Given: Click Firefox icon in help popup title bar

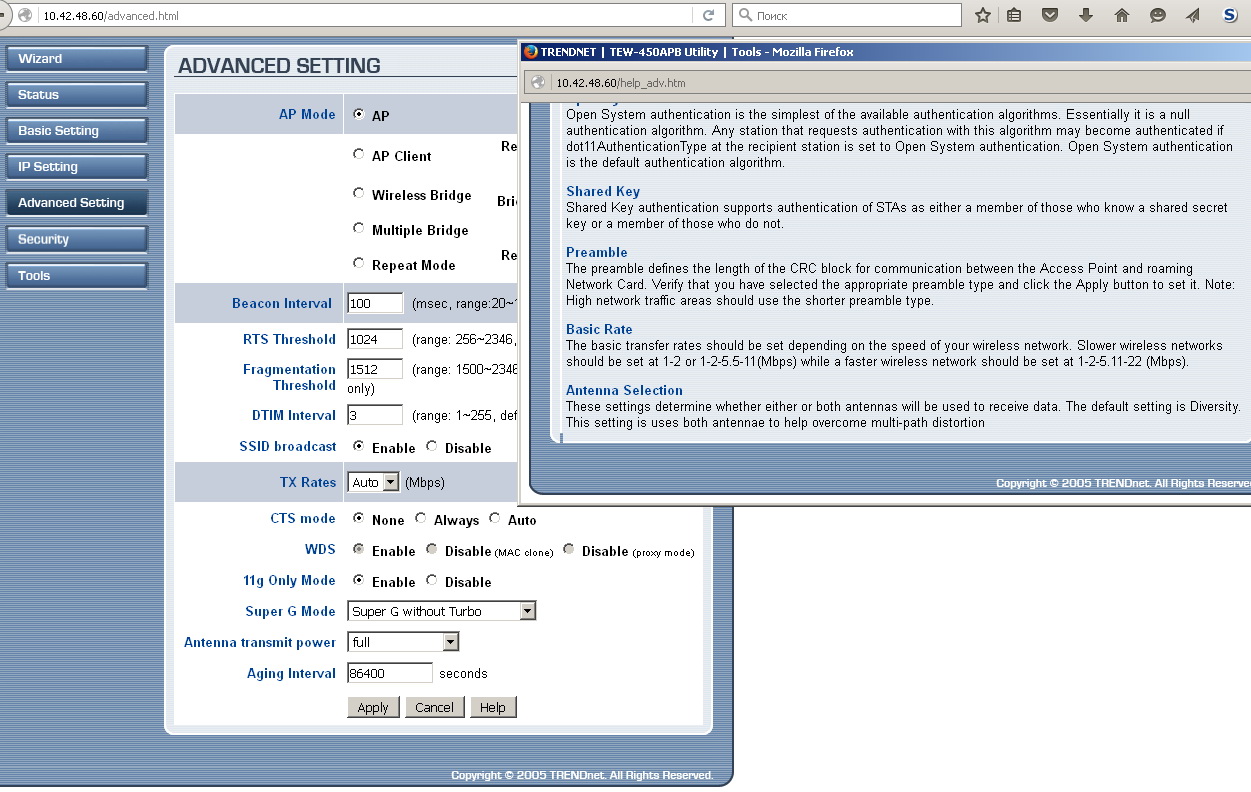Looking at the screenshot, I should 531,52.
